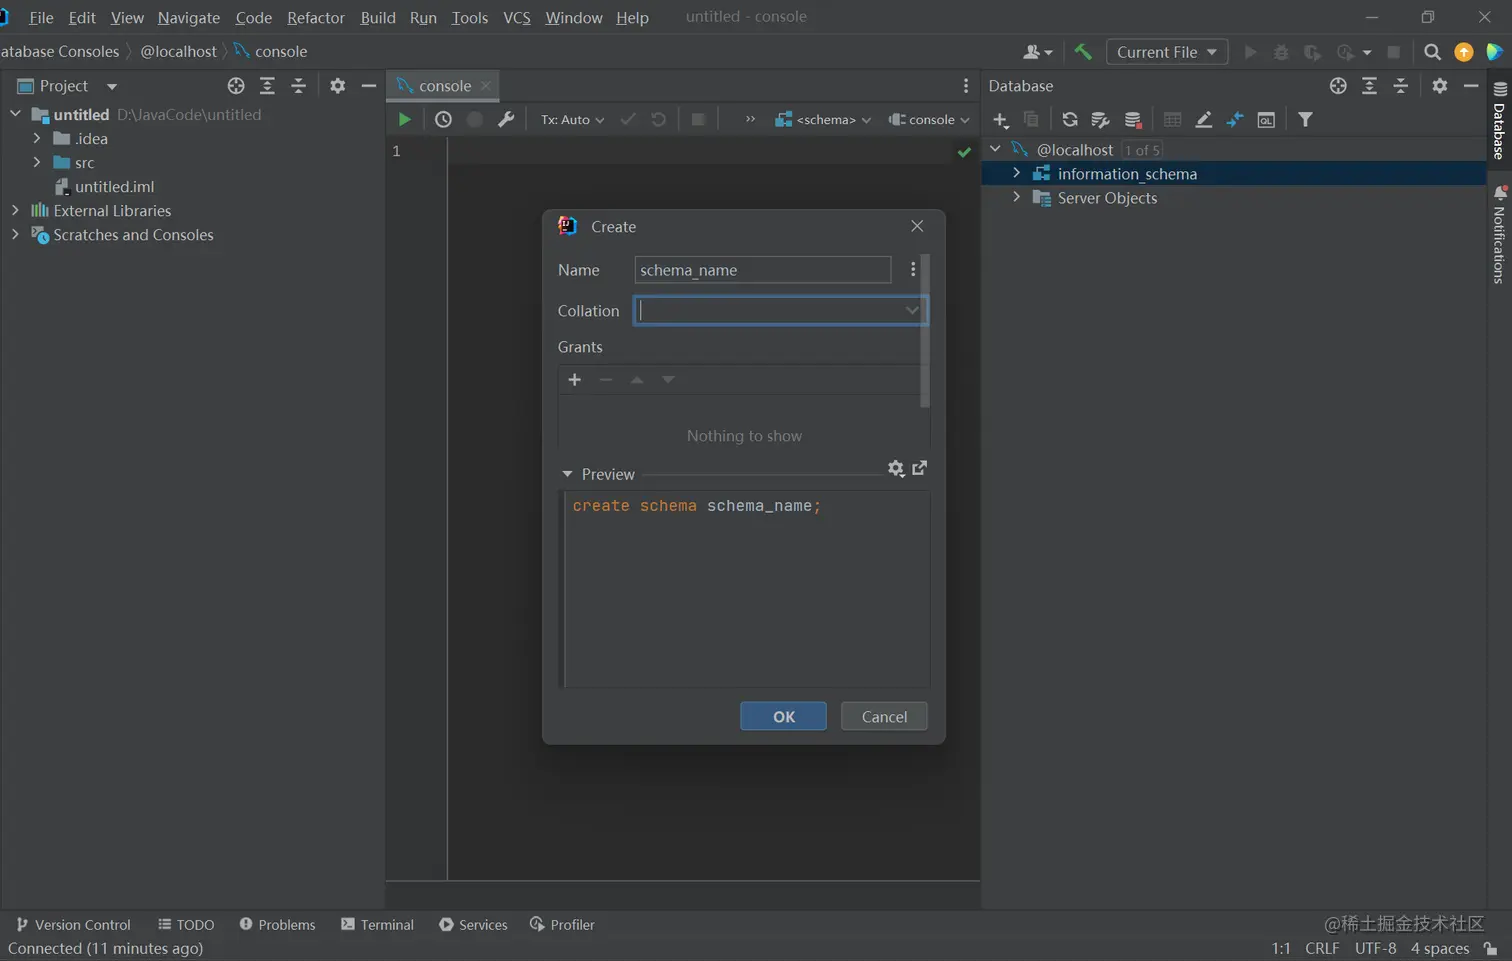Screen dimensions: 1512x961
Task: Open the Collation dropdown
Action: coord(911,311)
